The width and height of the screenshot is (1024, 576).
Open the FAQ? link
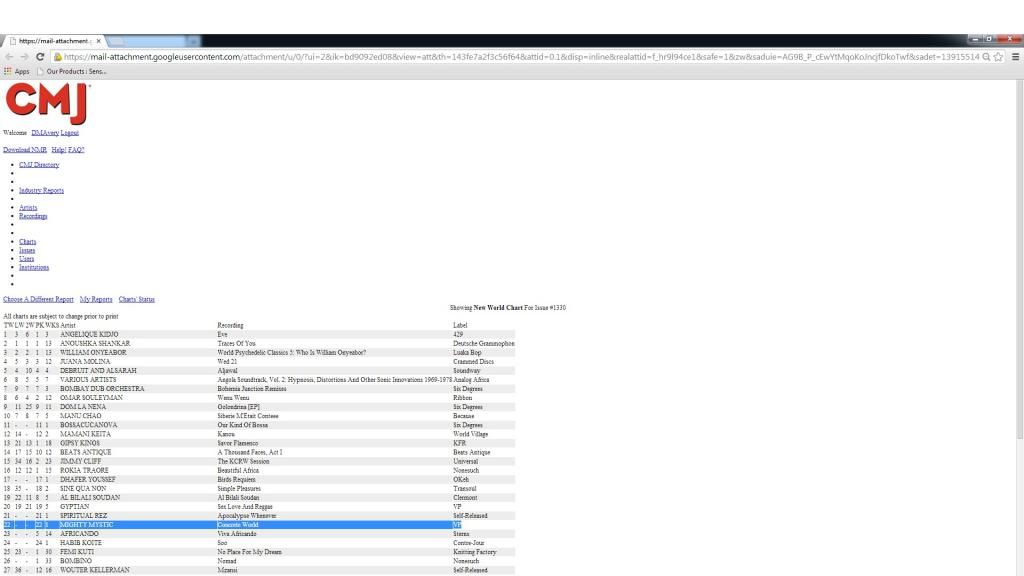pyautogui.click(x=76, y=150)
